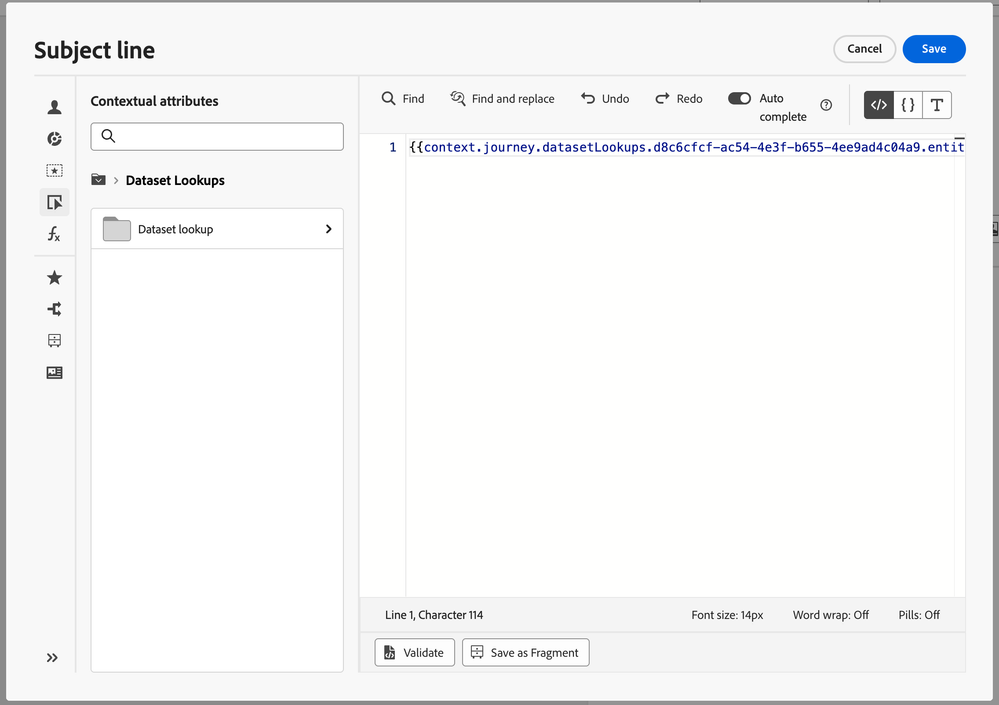Image resolution: width=999 pixels, height=705 pixels.
Task: Click the Validate button
Action: pos(415,652)
